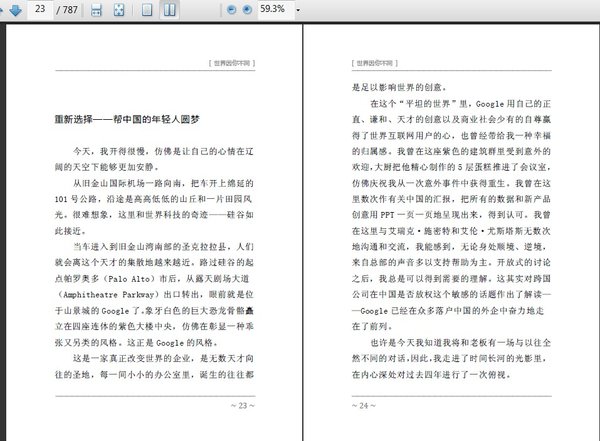
Task: Click page number 23 footer
Action: coord(243,405)
